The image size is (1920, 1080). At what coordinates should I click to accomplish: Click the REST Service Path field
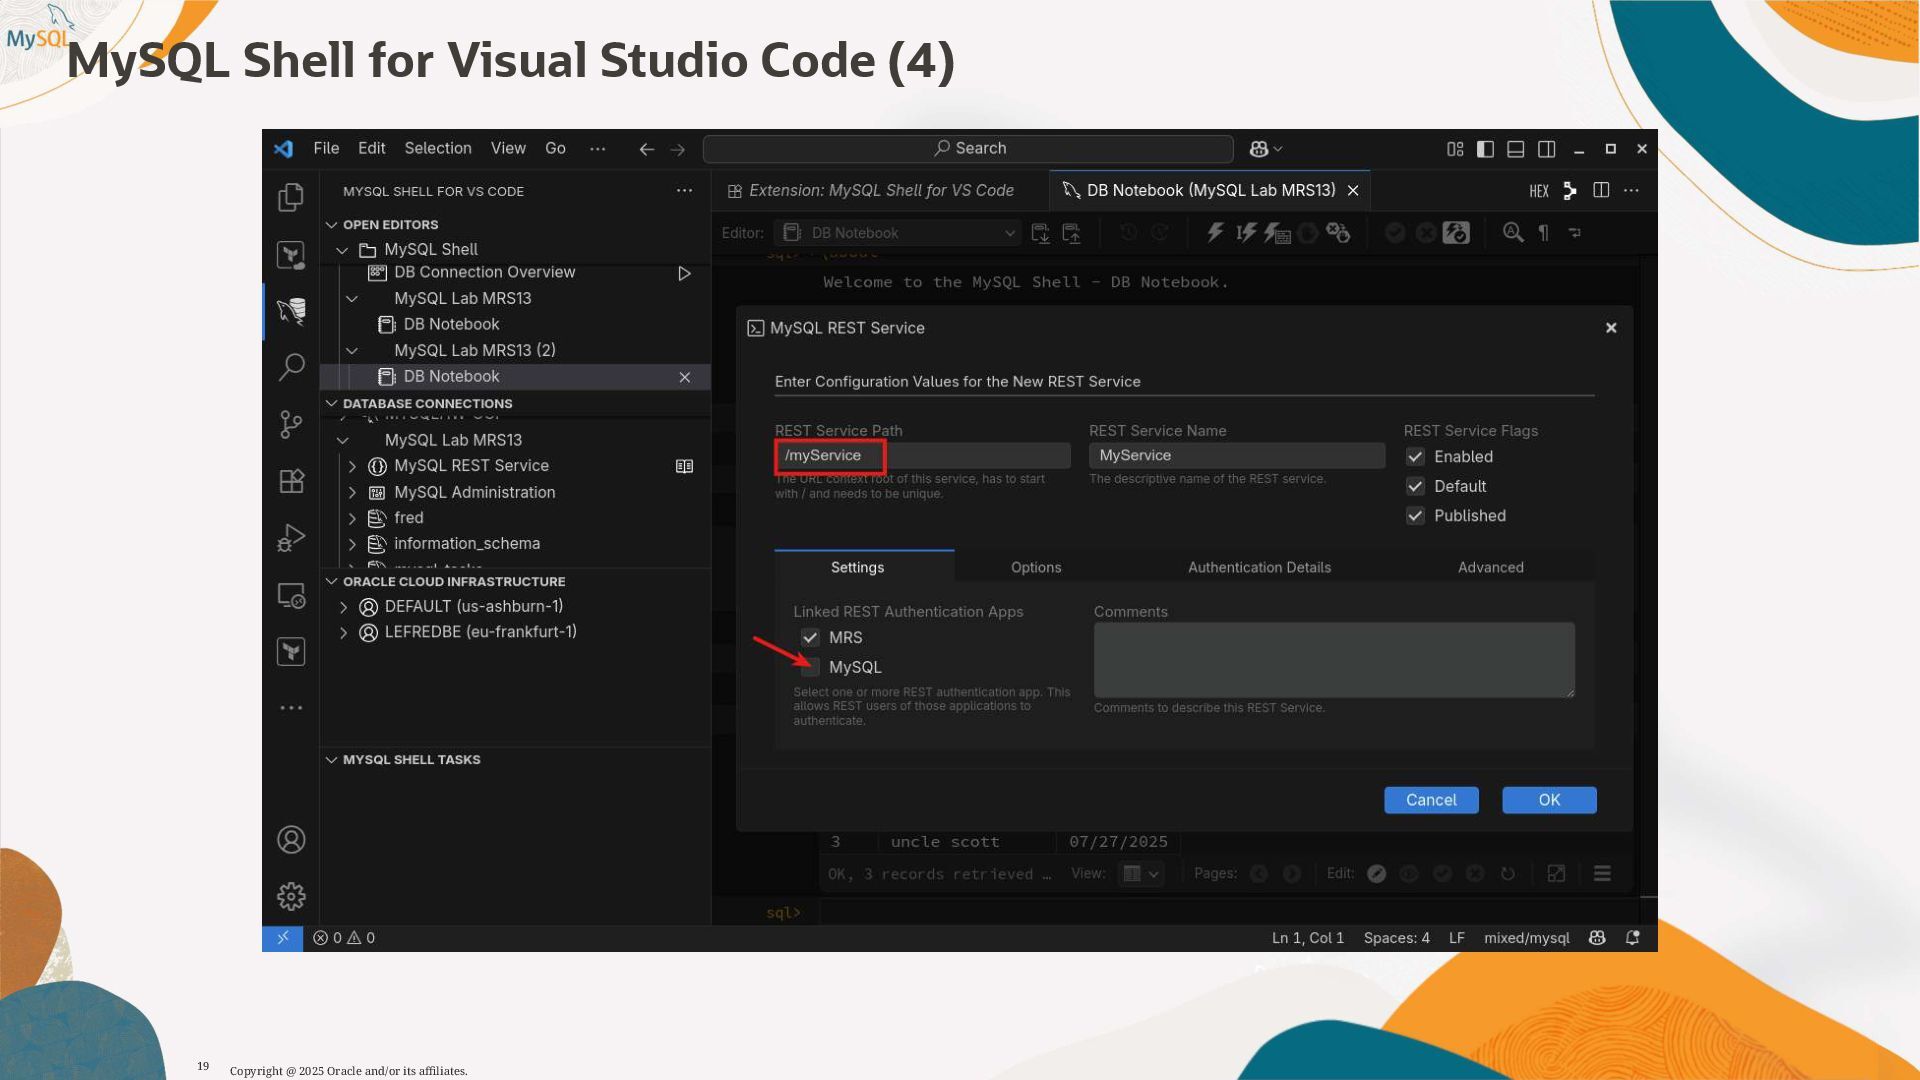click(921, 456)
